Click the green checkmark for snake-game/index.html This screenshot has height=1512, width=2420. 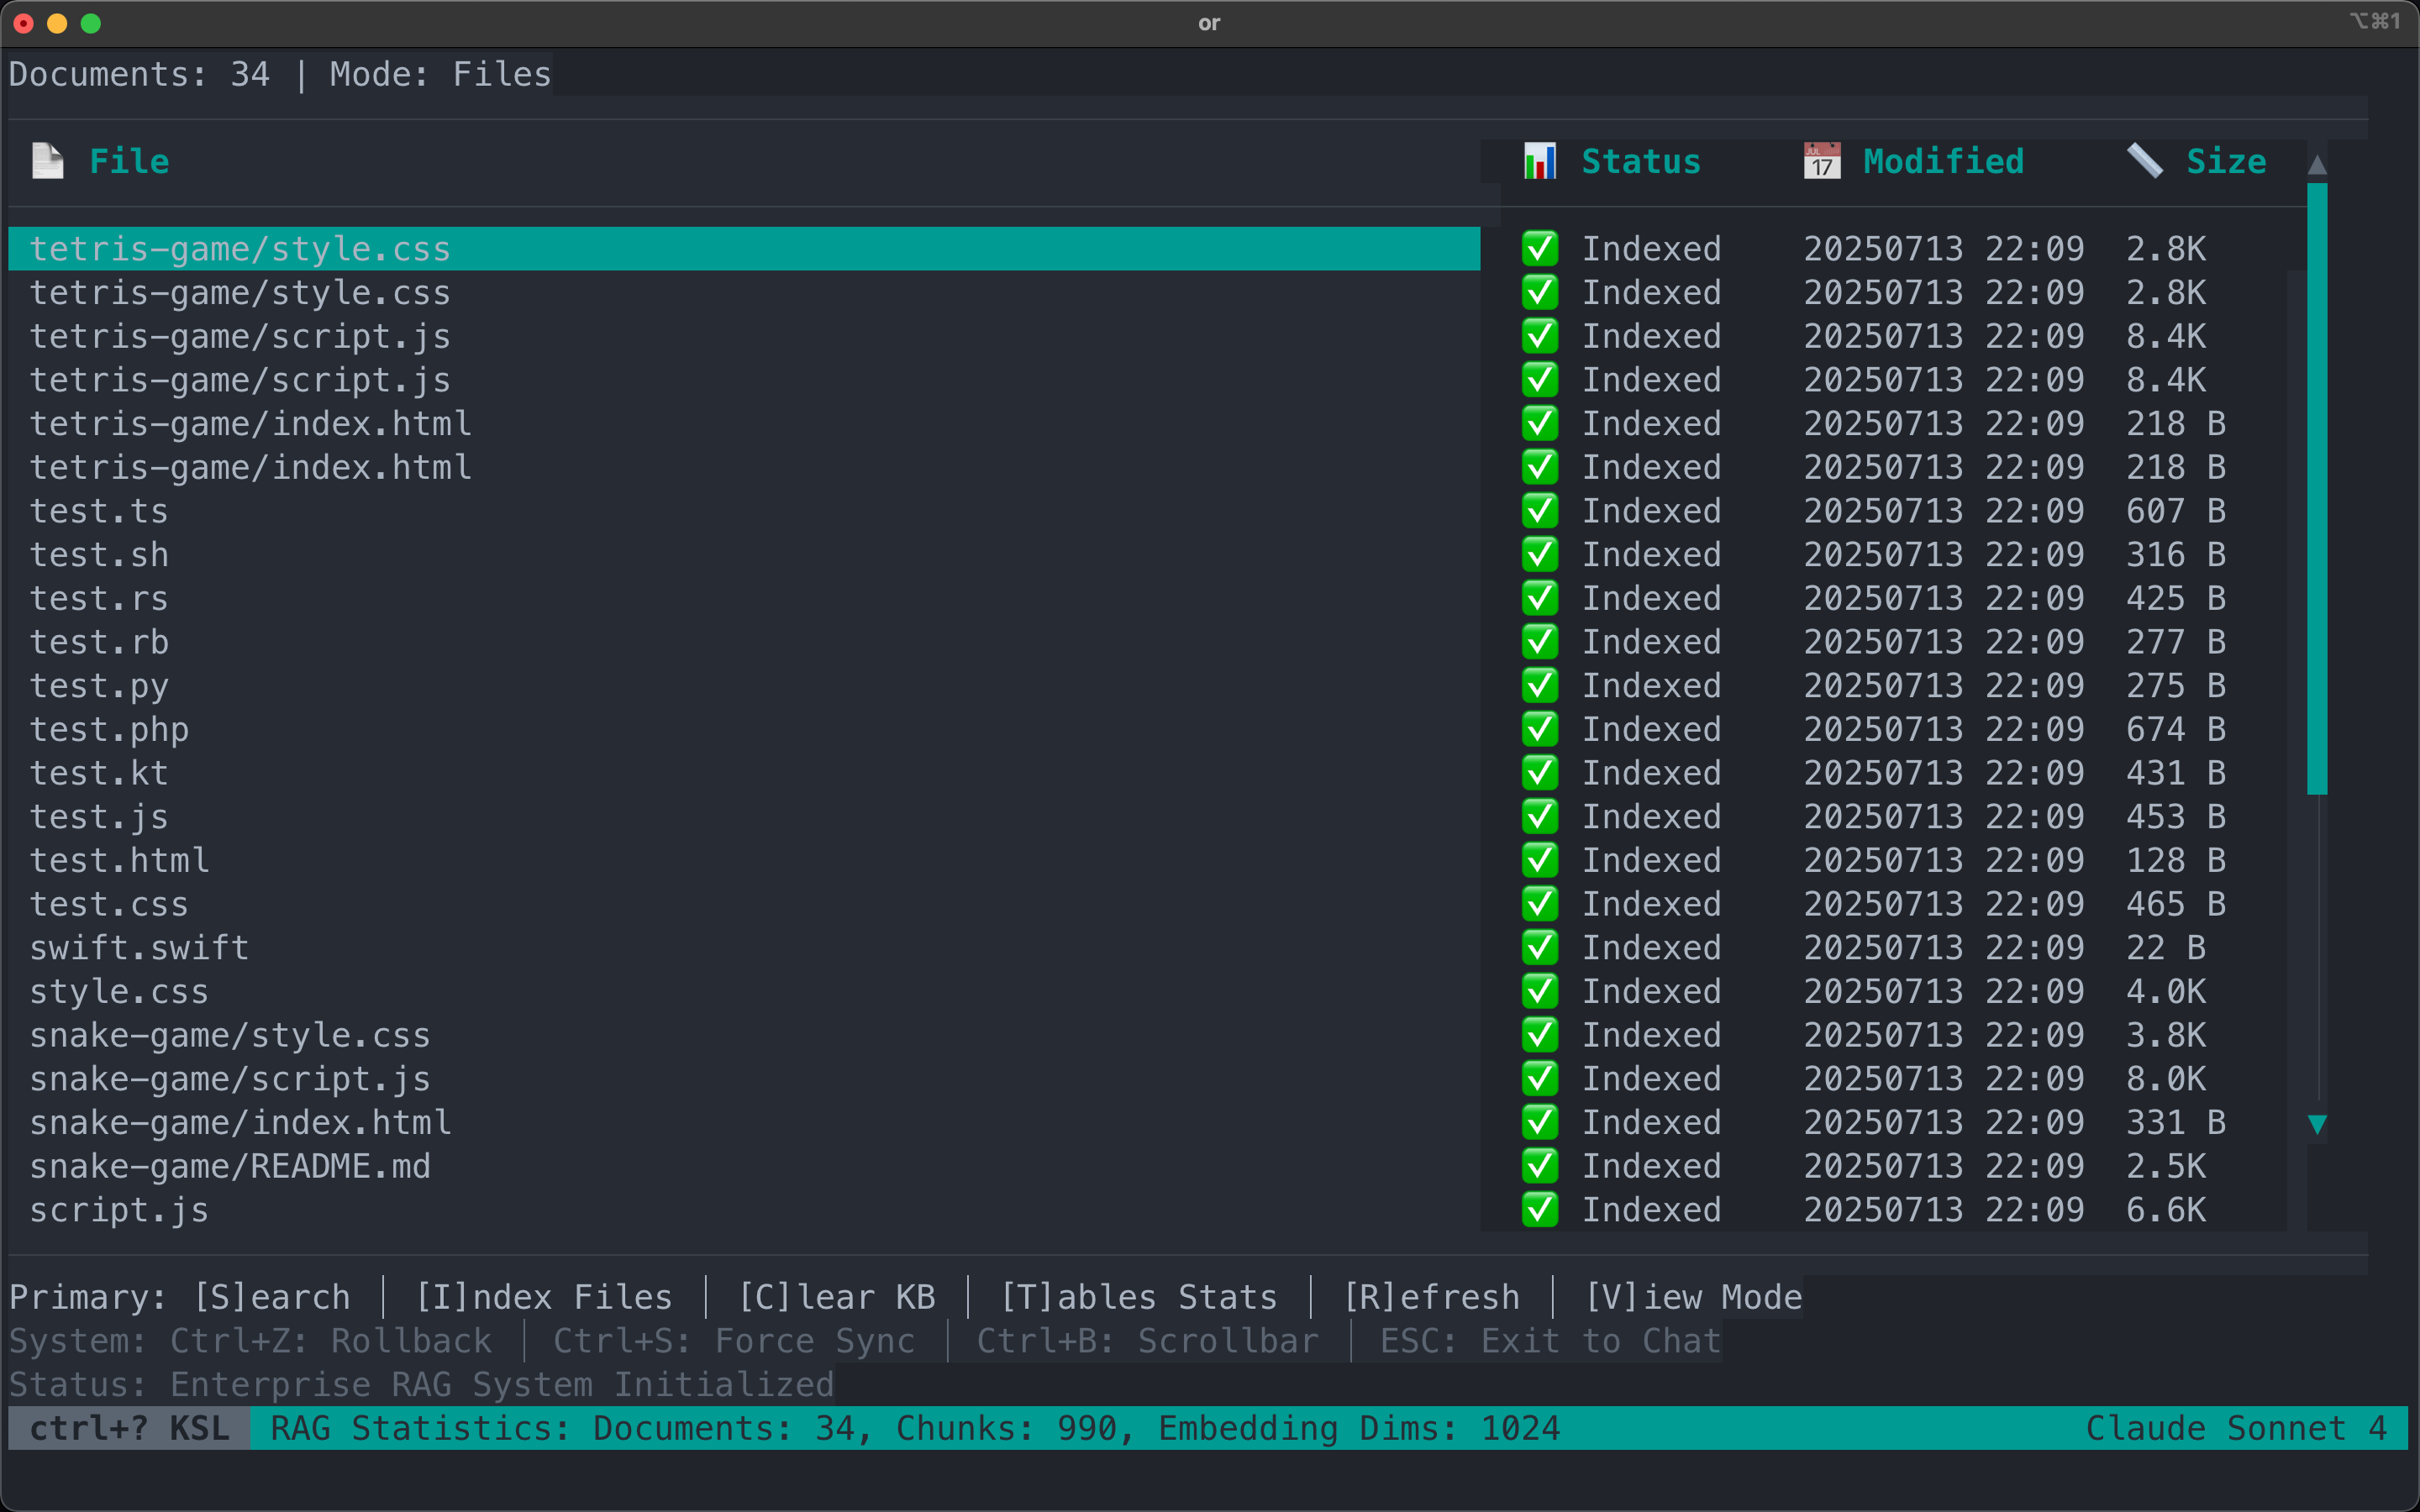click(1540, 1123)
